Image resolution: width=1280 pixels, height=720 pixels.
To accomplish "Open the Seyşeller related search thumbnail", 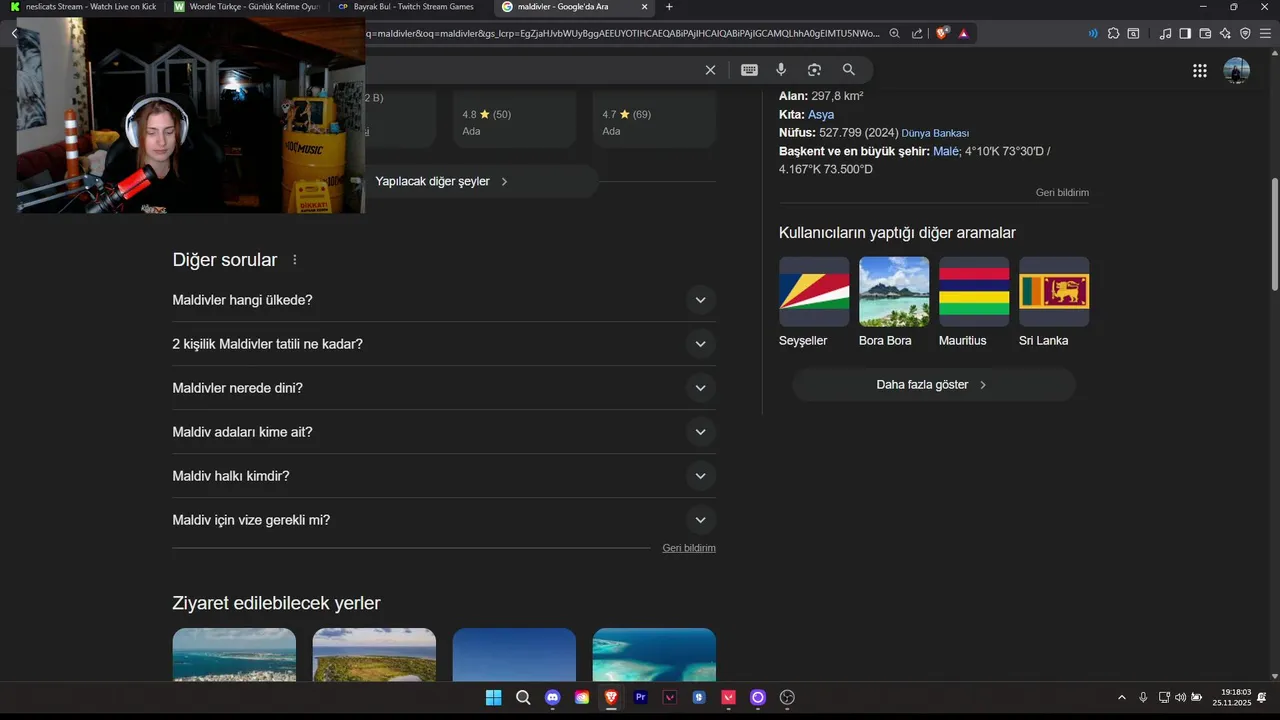I will coord(814,292).
